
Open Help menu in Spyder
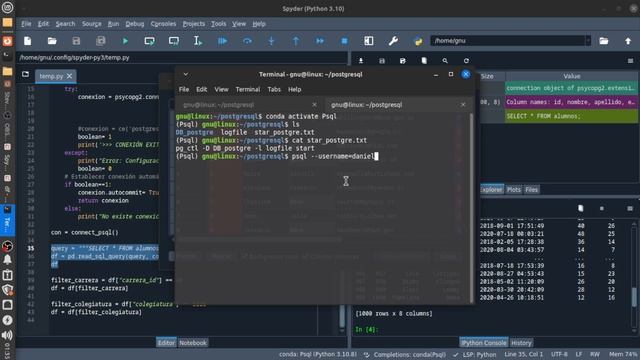259,24
